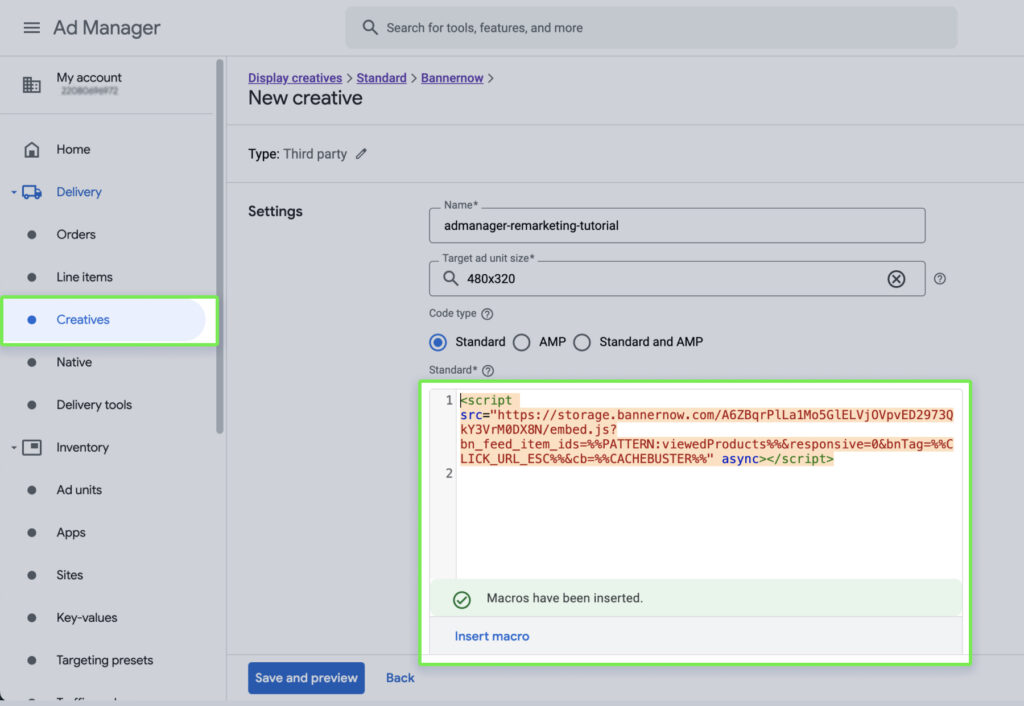Viewport: 1024px width, 706px height.
Task: Clear the 480x320 size with X icon
Action: click(896, 279)
